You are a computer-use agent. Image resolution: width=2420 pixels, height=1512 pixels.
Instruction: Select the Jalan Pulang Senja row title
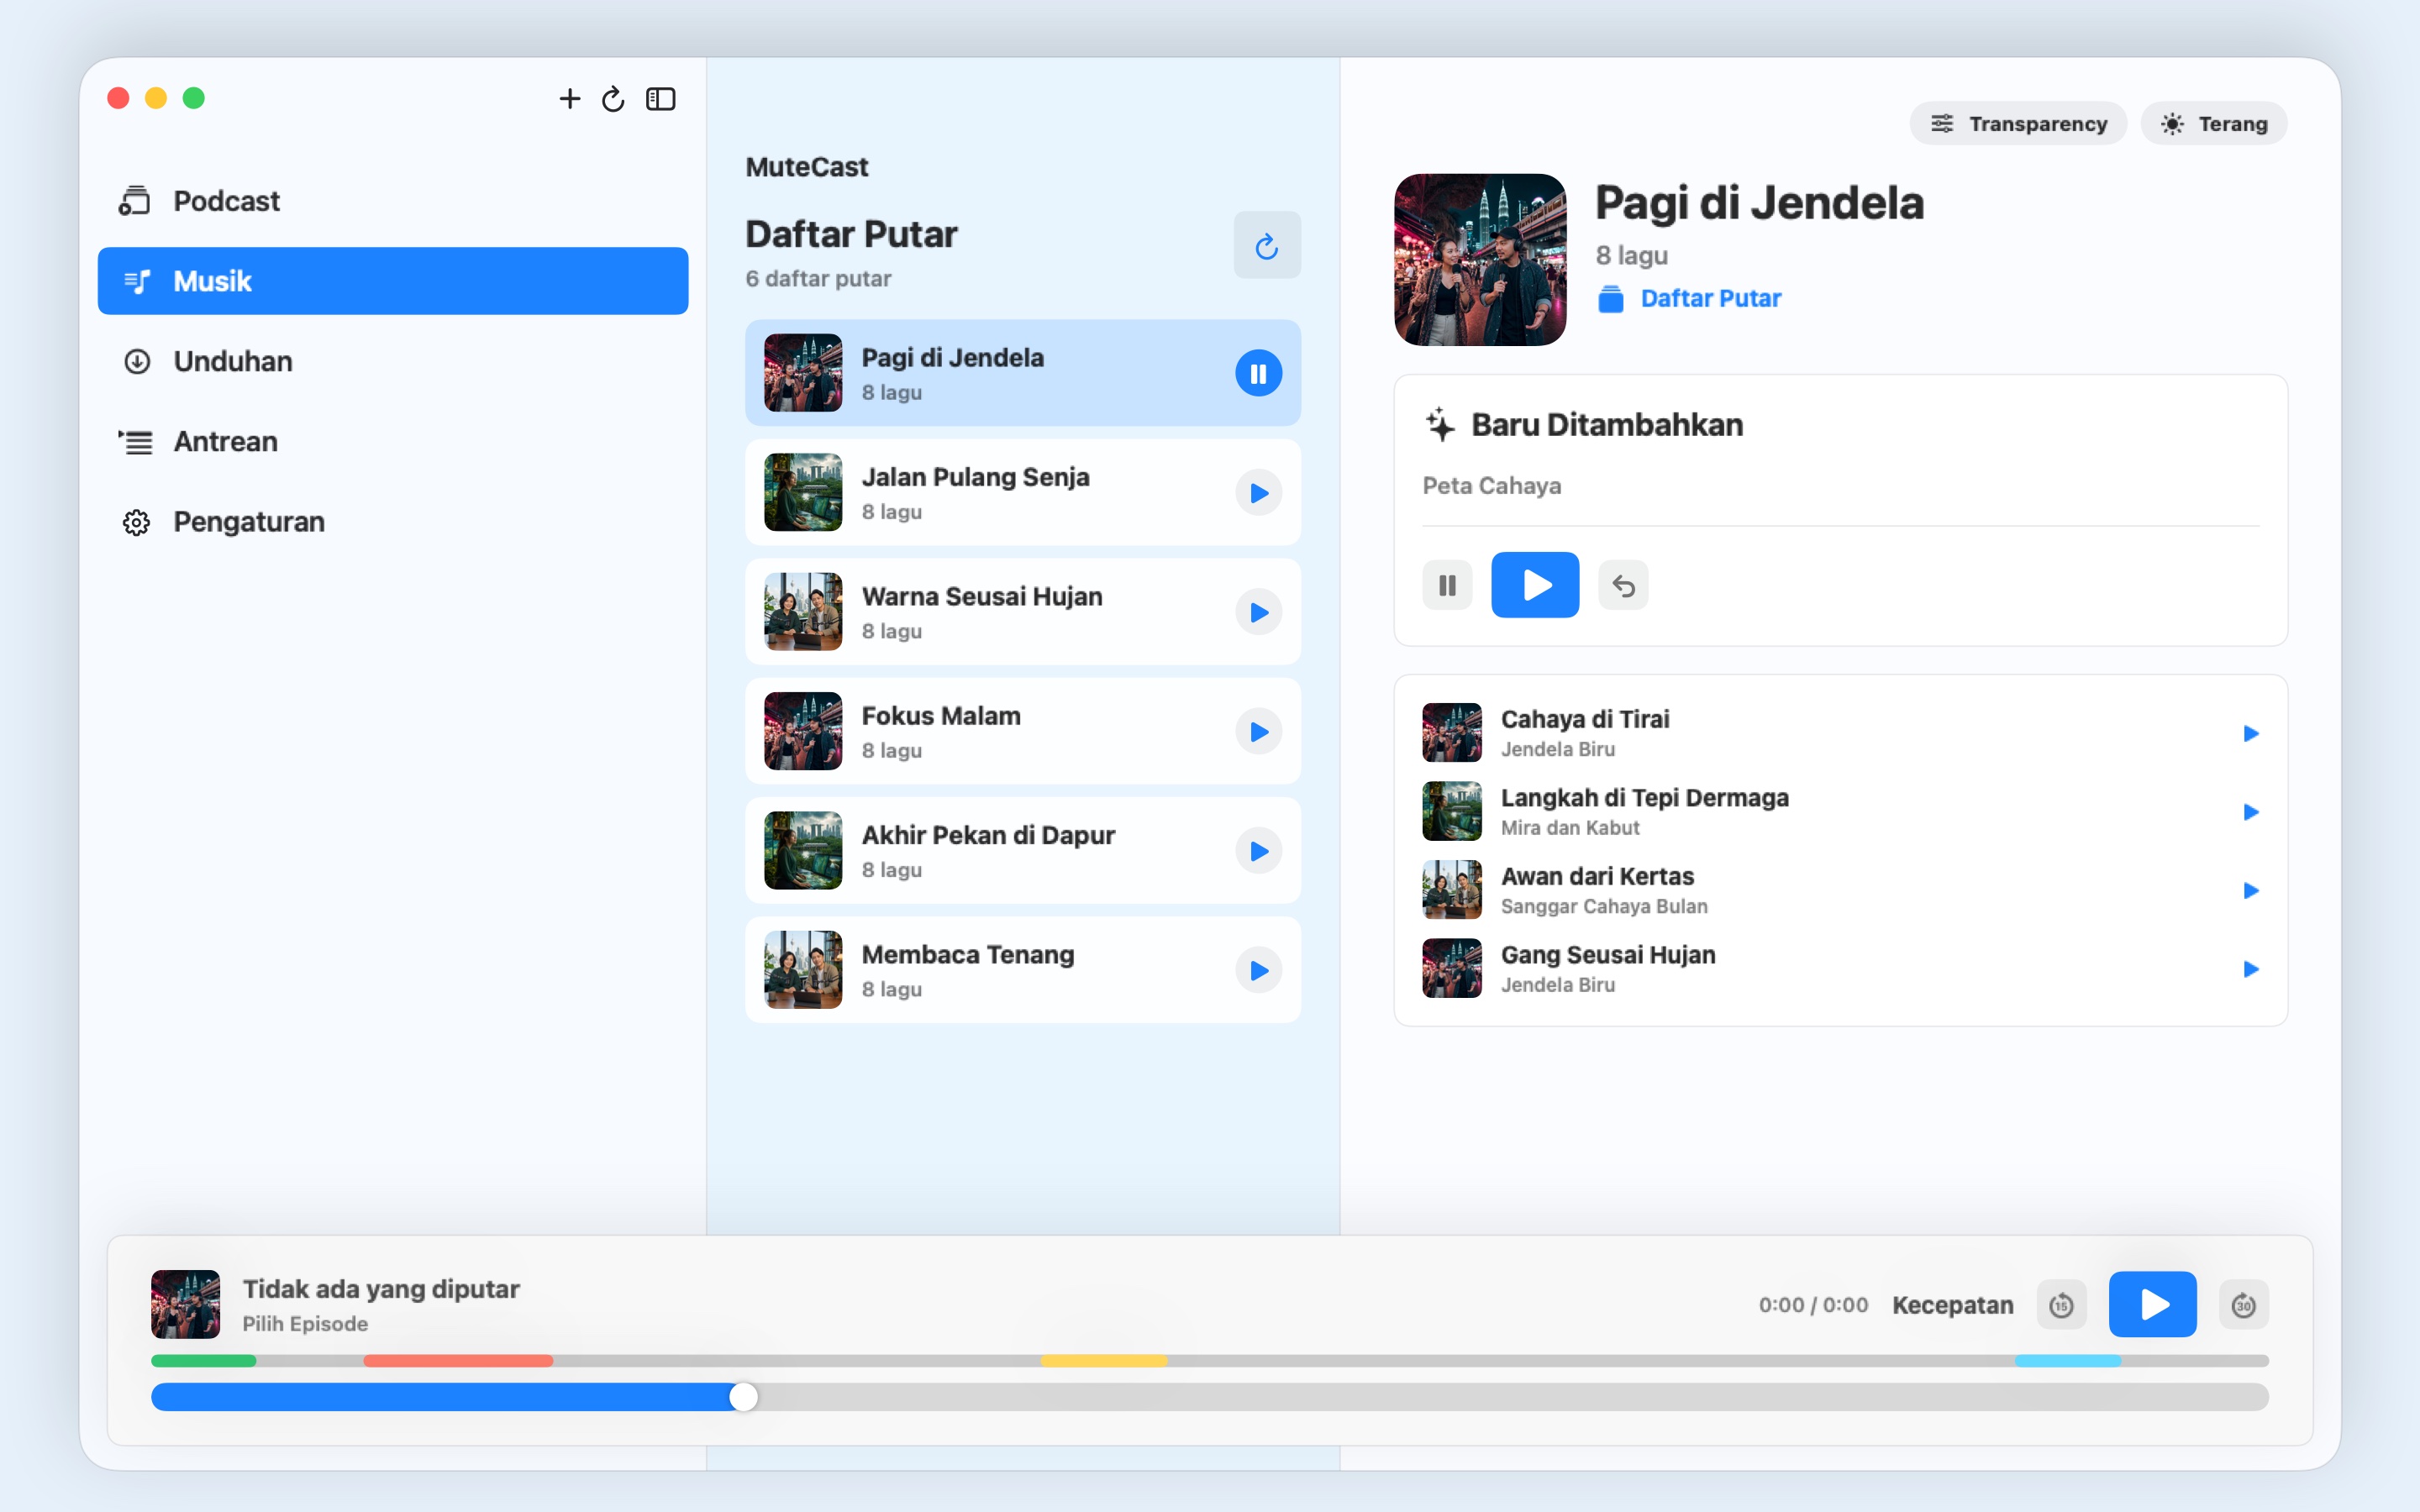point(976,477)
